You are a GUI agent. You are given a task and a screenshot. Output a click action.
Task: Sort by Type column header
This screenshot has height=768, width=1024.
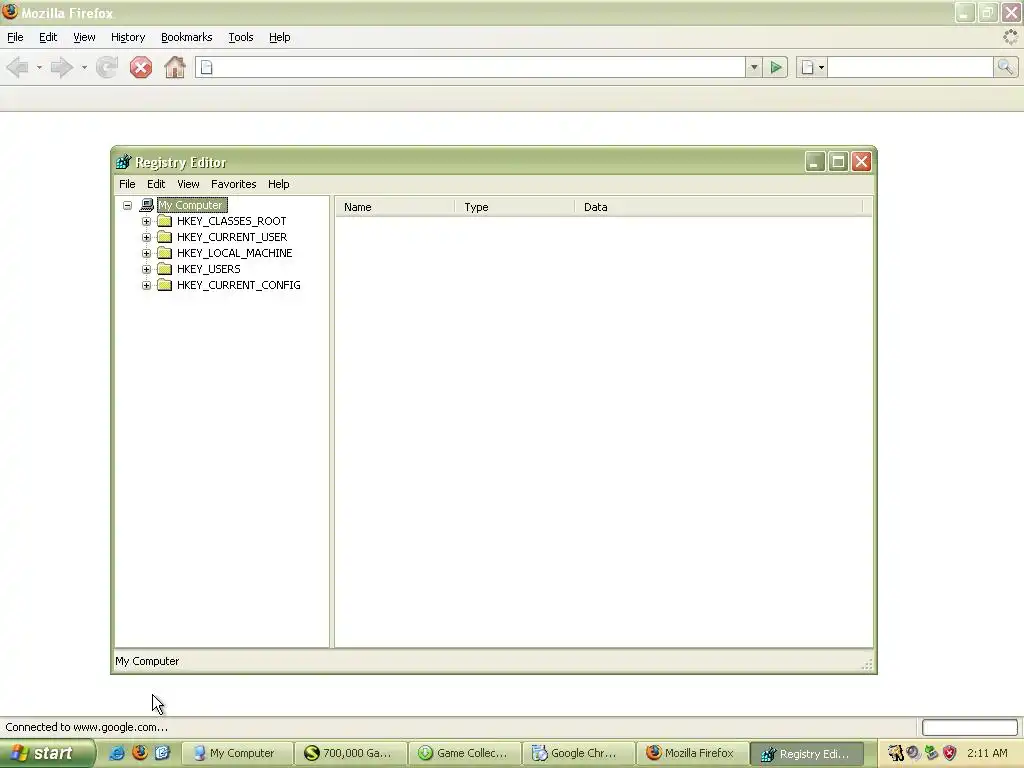pos(514,207)
